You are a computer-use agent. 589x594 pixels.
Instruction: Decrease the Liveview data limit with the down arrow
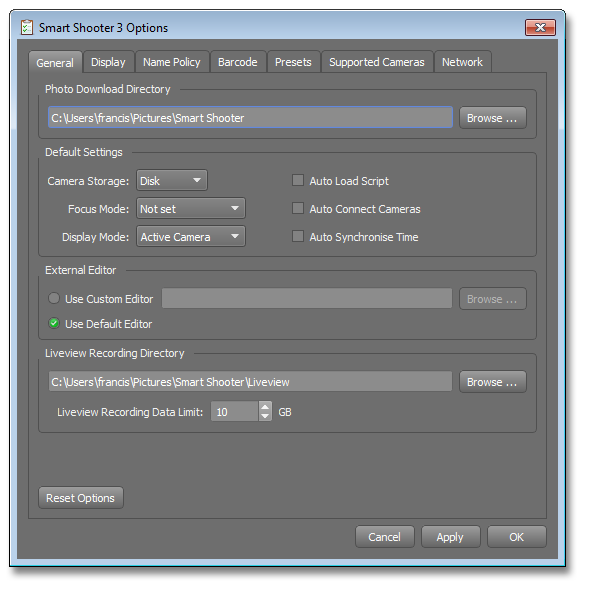tap(265, 416)
